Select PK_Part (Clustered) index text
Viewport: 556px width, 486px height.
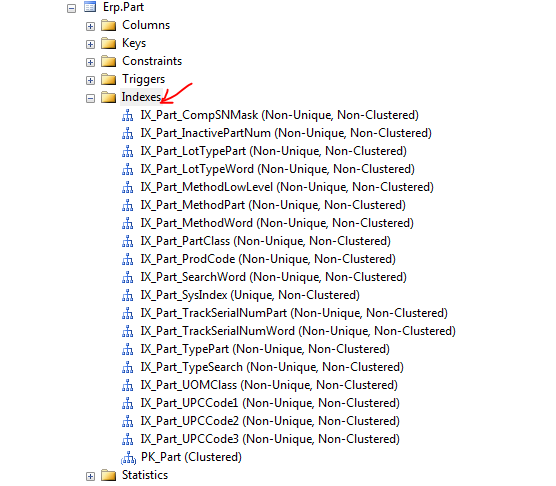[191, 458]
